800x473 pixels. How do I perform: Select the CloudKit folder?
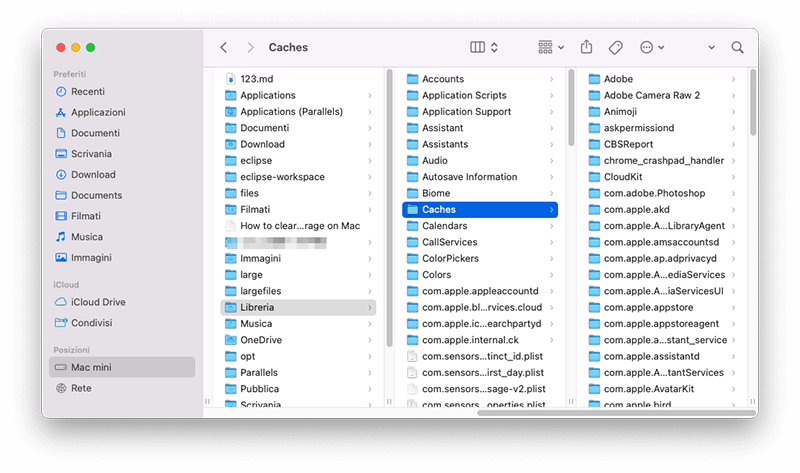coord(662,177)
